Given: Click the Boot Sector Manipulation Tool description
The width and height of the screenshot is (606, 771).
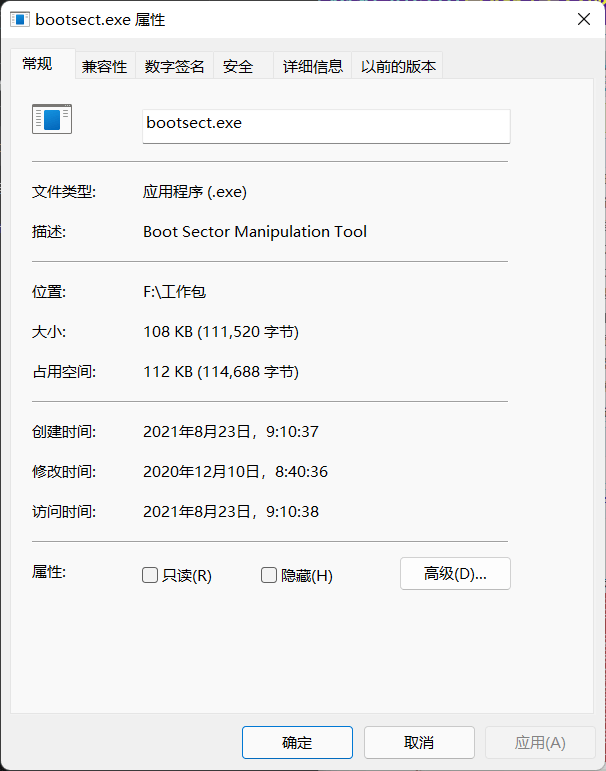Looking at the screenshot, I should click(255, 232).
